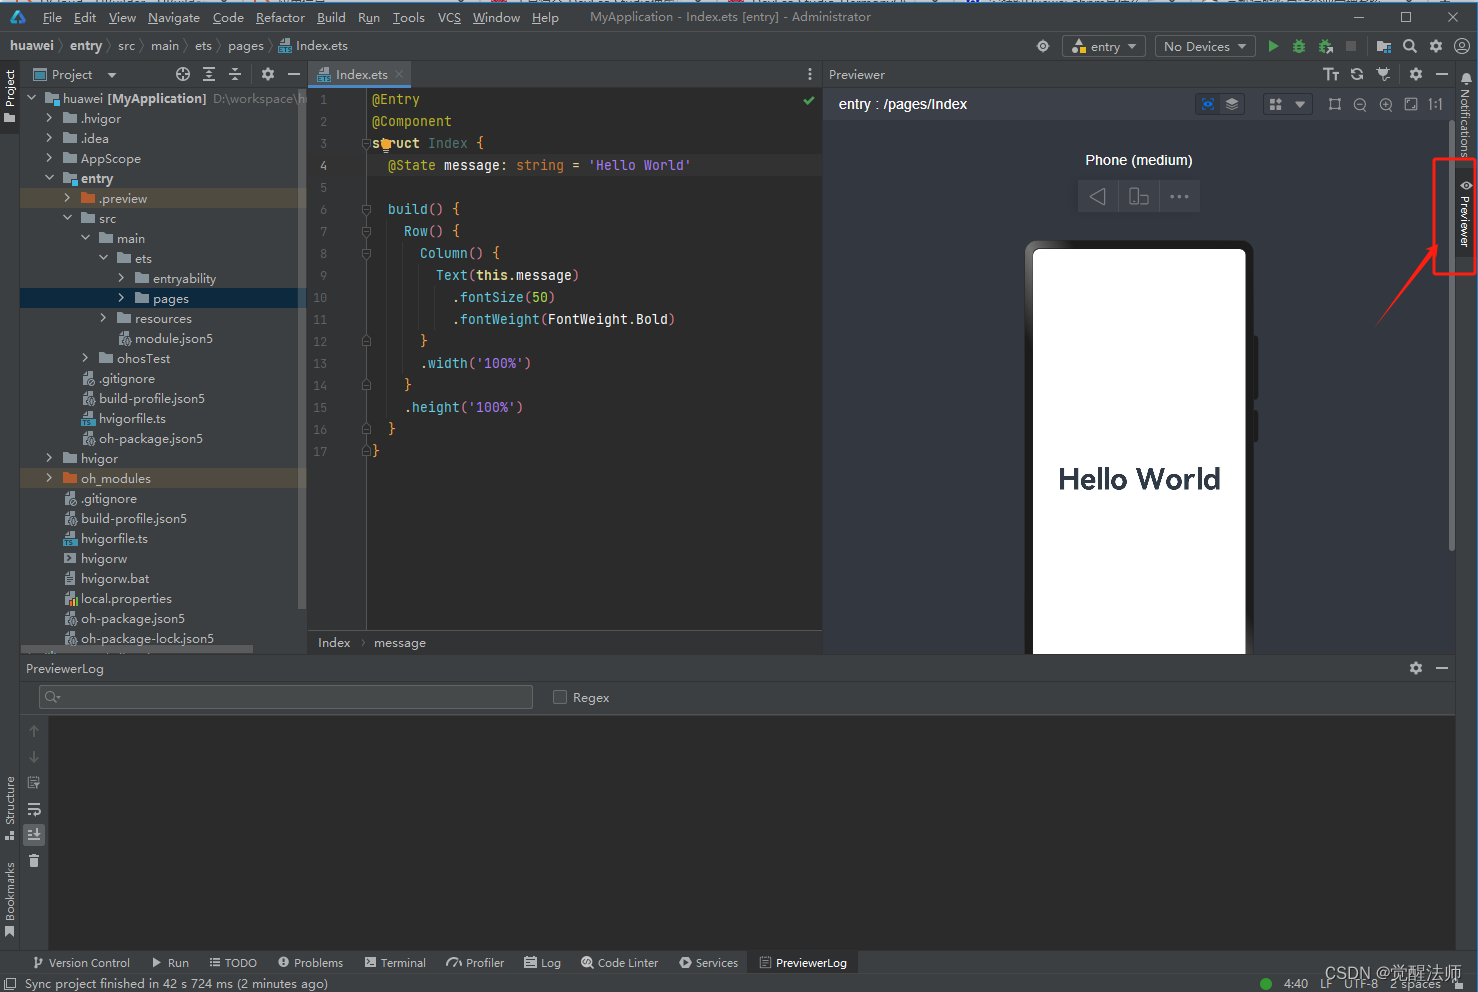Open the Services tool window
Screen dimensions: 1478x992
pos(709,962)
